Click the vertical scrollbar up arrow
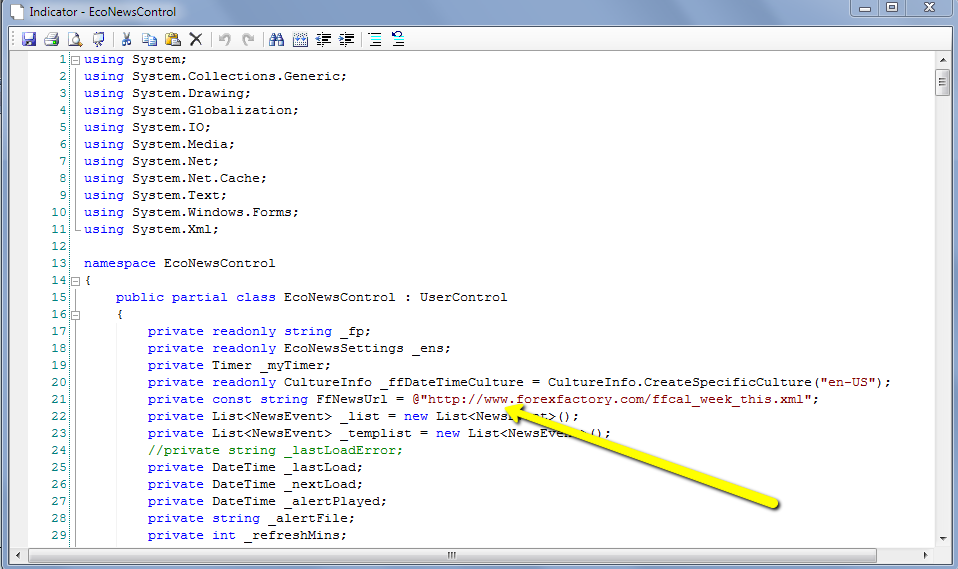The height and width of the screenshot is (569, 958). [943, 61]
